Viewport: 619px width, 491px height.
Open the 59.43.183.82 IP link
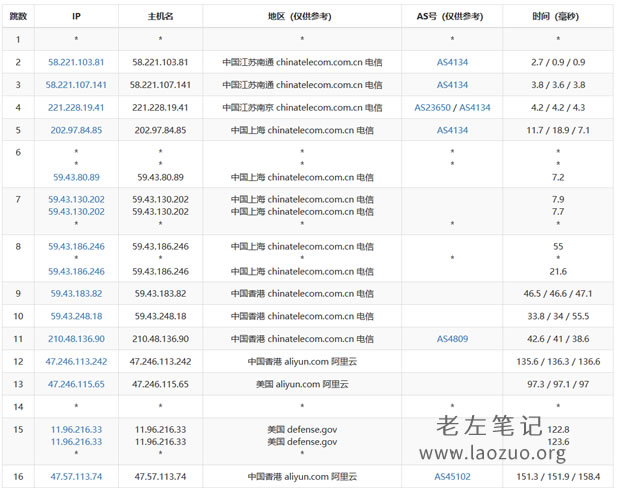pos(76,294)
